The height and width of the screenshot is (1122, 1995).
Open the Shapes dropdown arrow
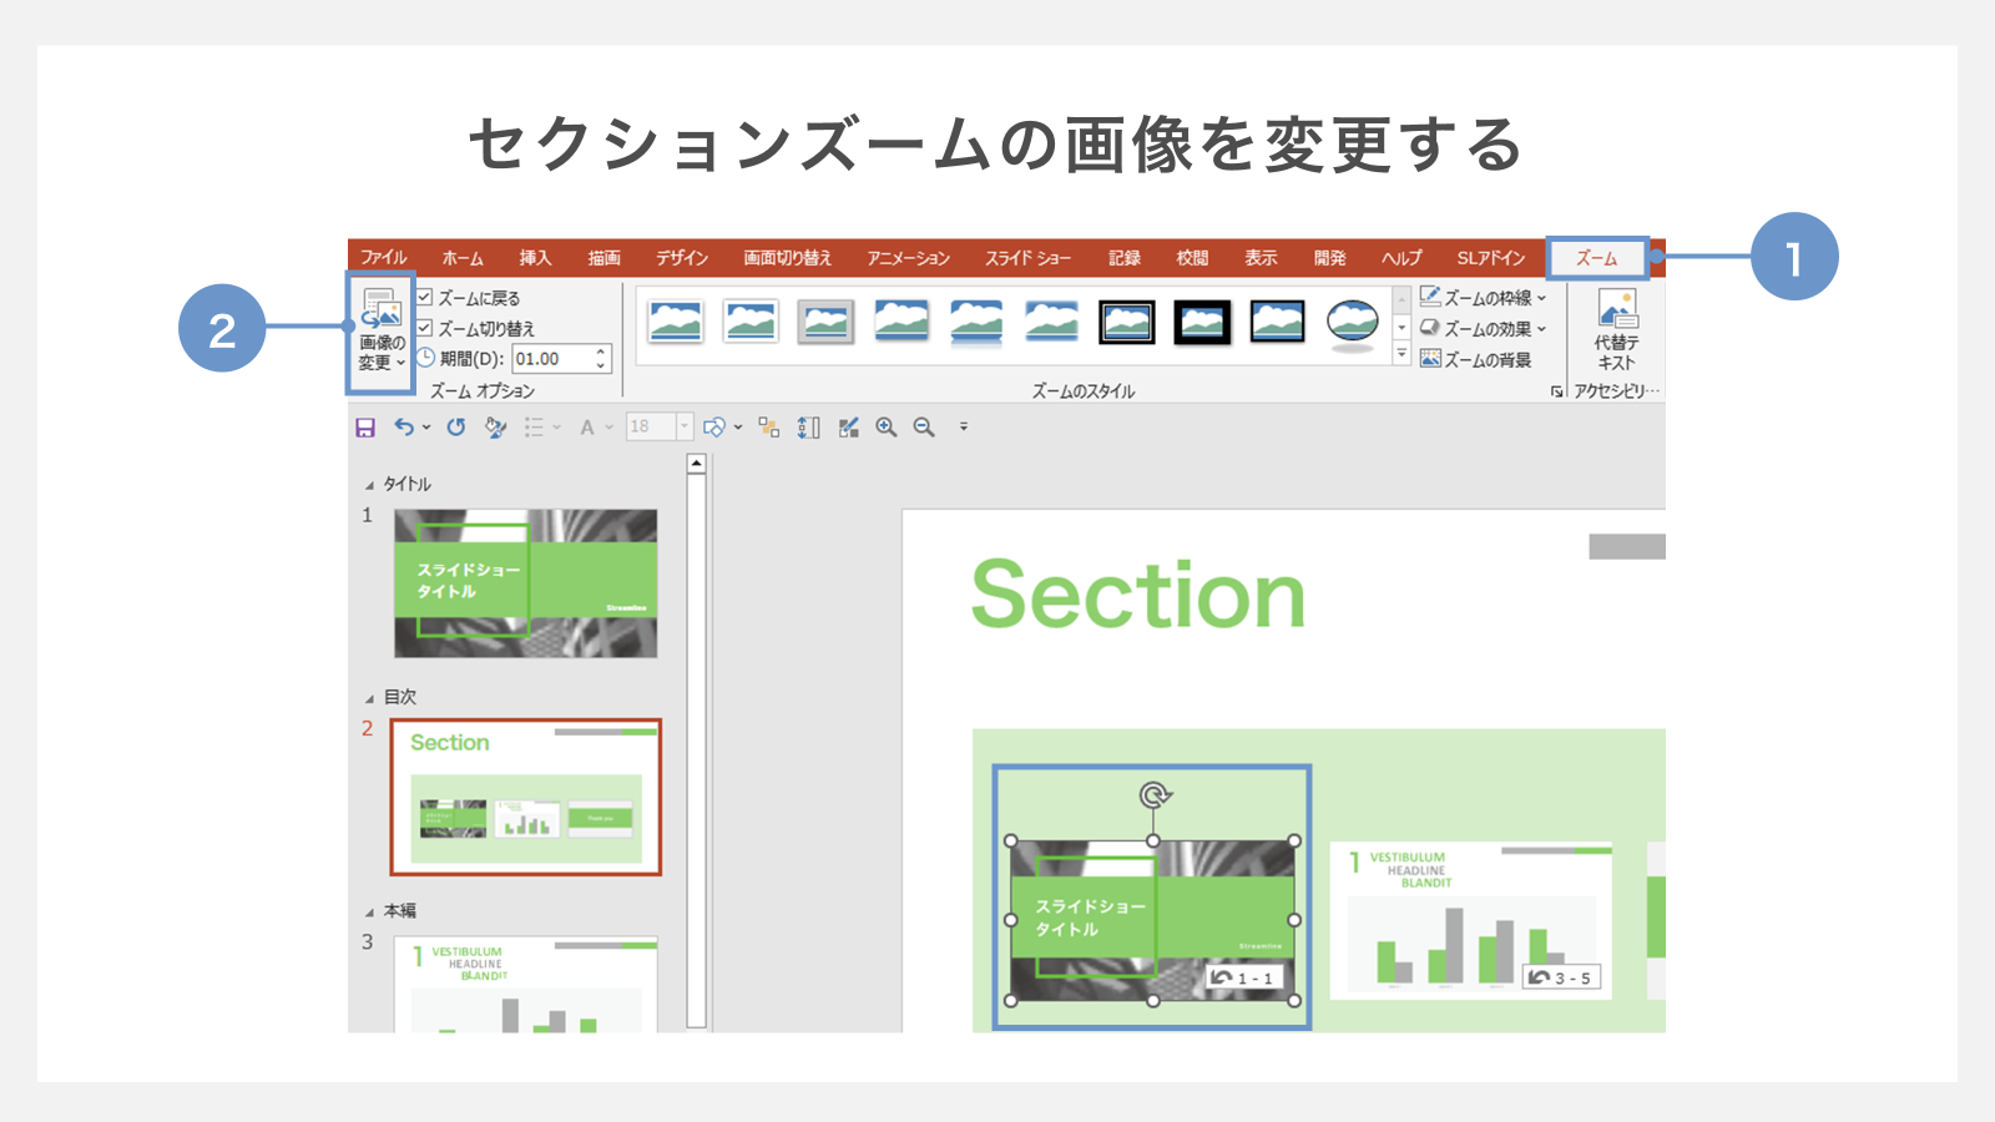(x=738, y=427)
